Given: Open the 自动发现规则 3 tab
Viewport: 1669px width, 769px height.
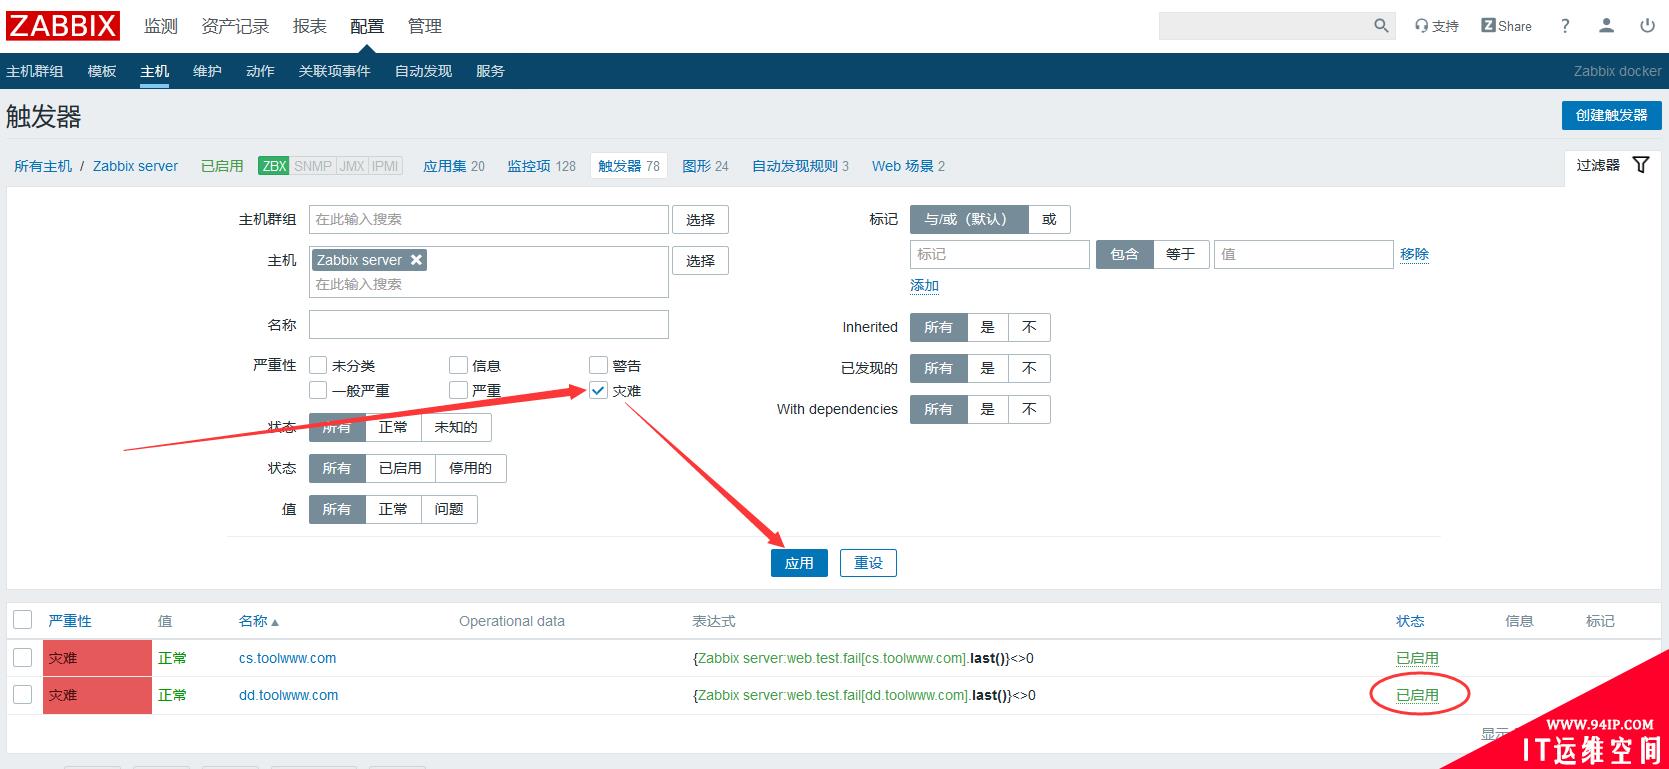Looking at the screenshot, I should [x=800, y=166].
